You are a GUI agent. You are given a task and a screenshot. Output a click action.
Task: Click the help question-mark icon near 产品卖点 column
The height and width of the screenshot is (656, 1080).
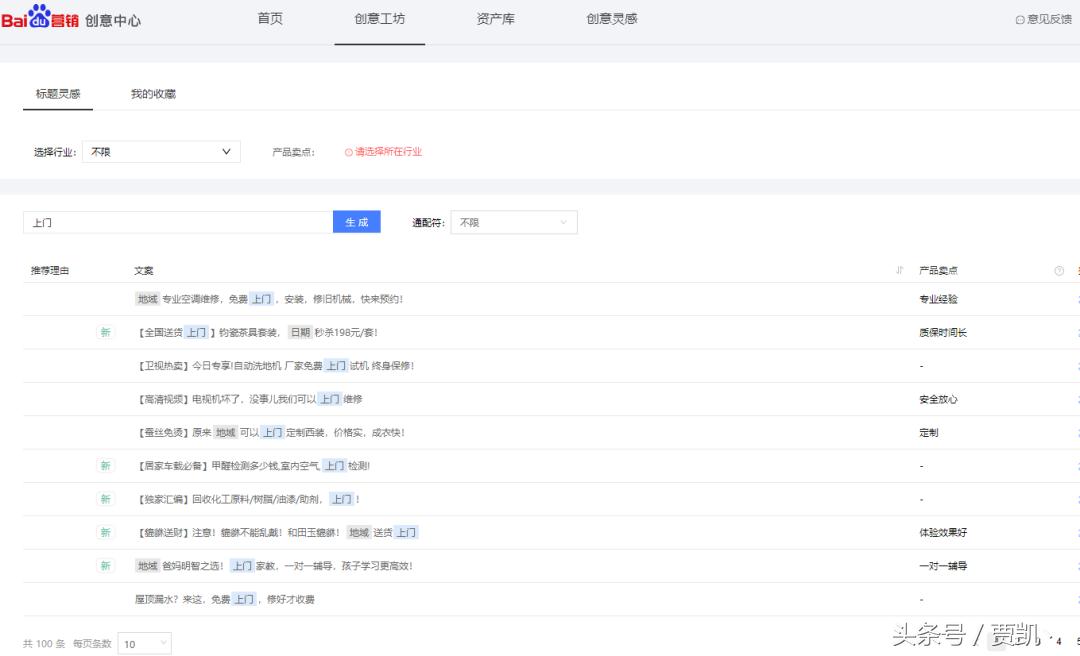pyautogui.click(x=1059, y=270)
